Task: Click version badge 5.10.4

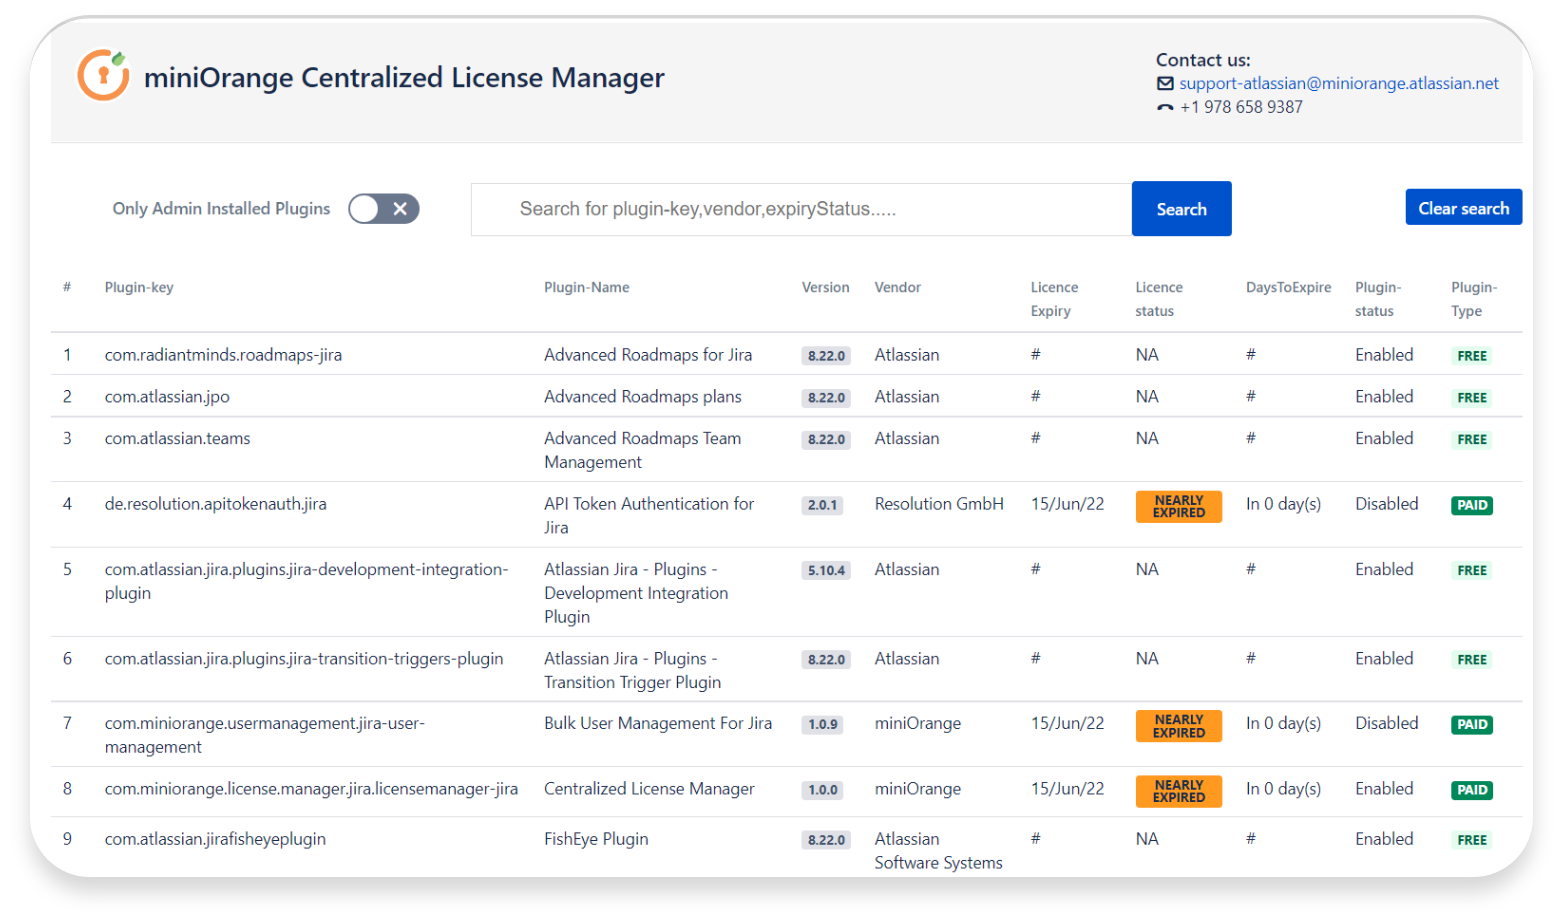Action: pos(827,571)
